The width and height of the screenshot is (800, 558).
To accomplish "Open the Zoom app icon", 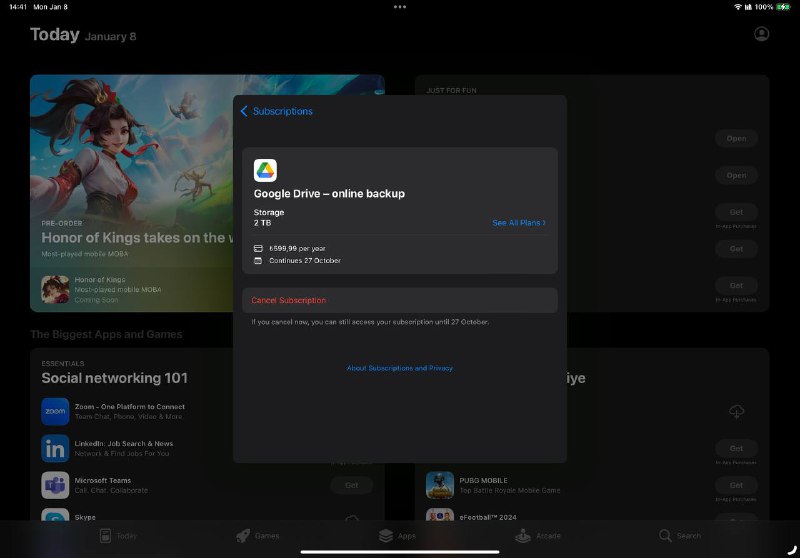I will [x=55, y=412].
